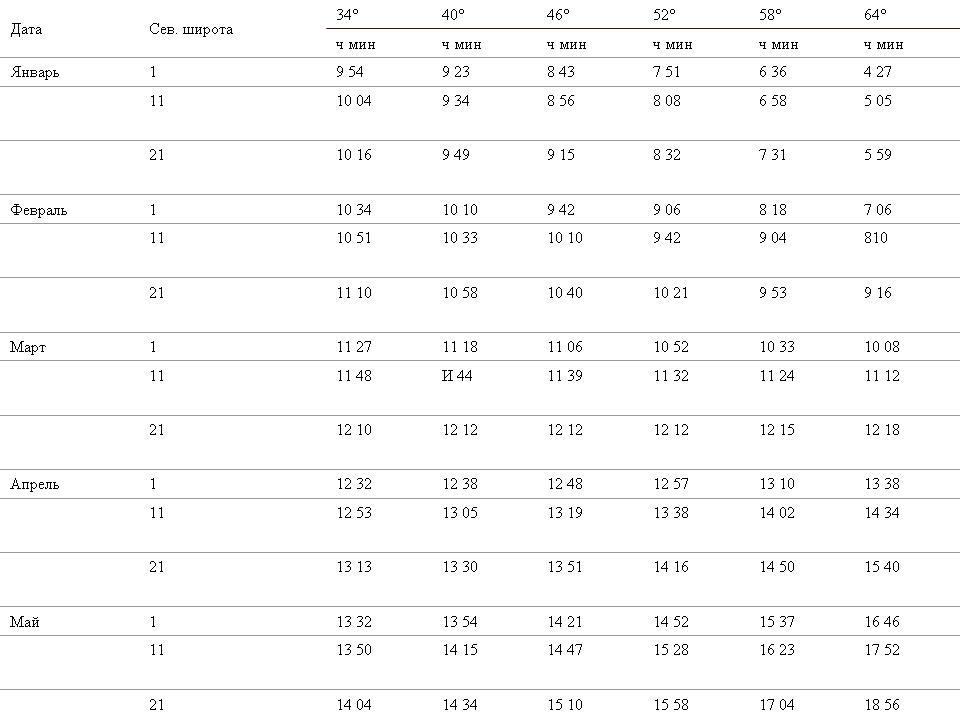The width and height of the screenshot is (960, 720).
Task: Click the 'Март' row label
Action: [28, 347]
